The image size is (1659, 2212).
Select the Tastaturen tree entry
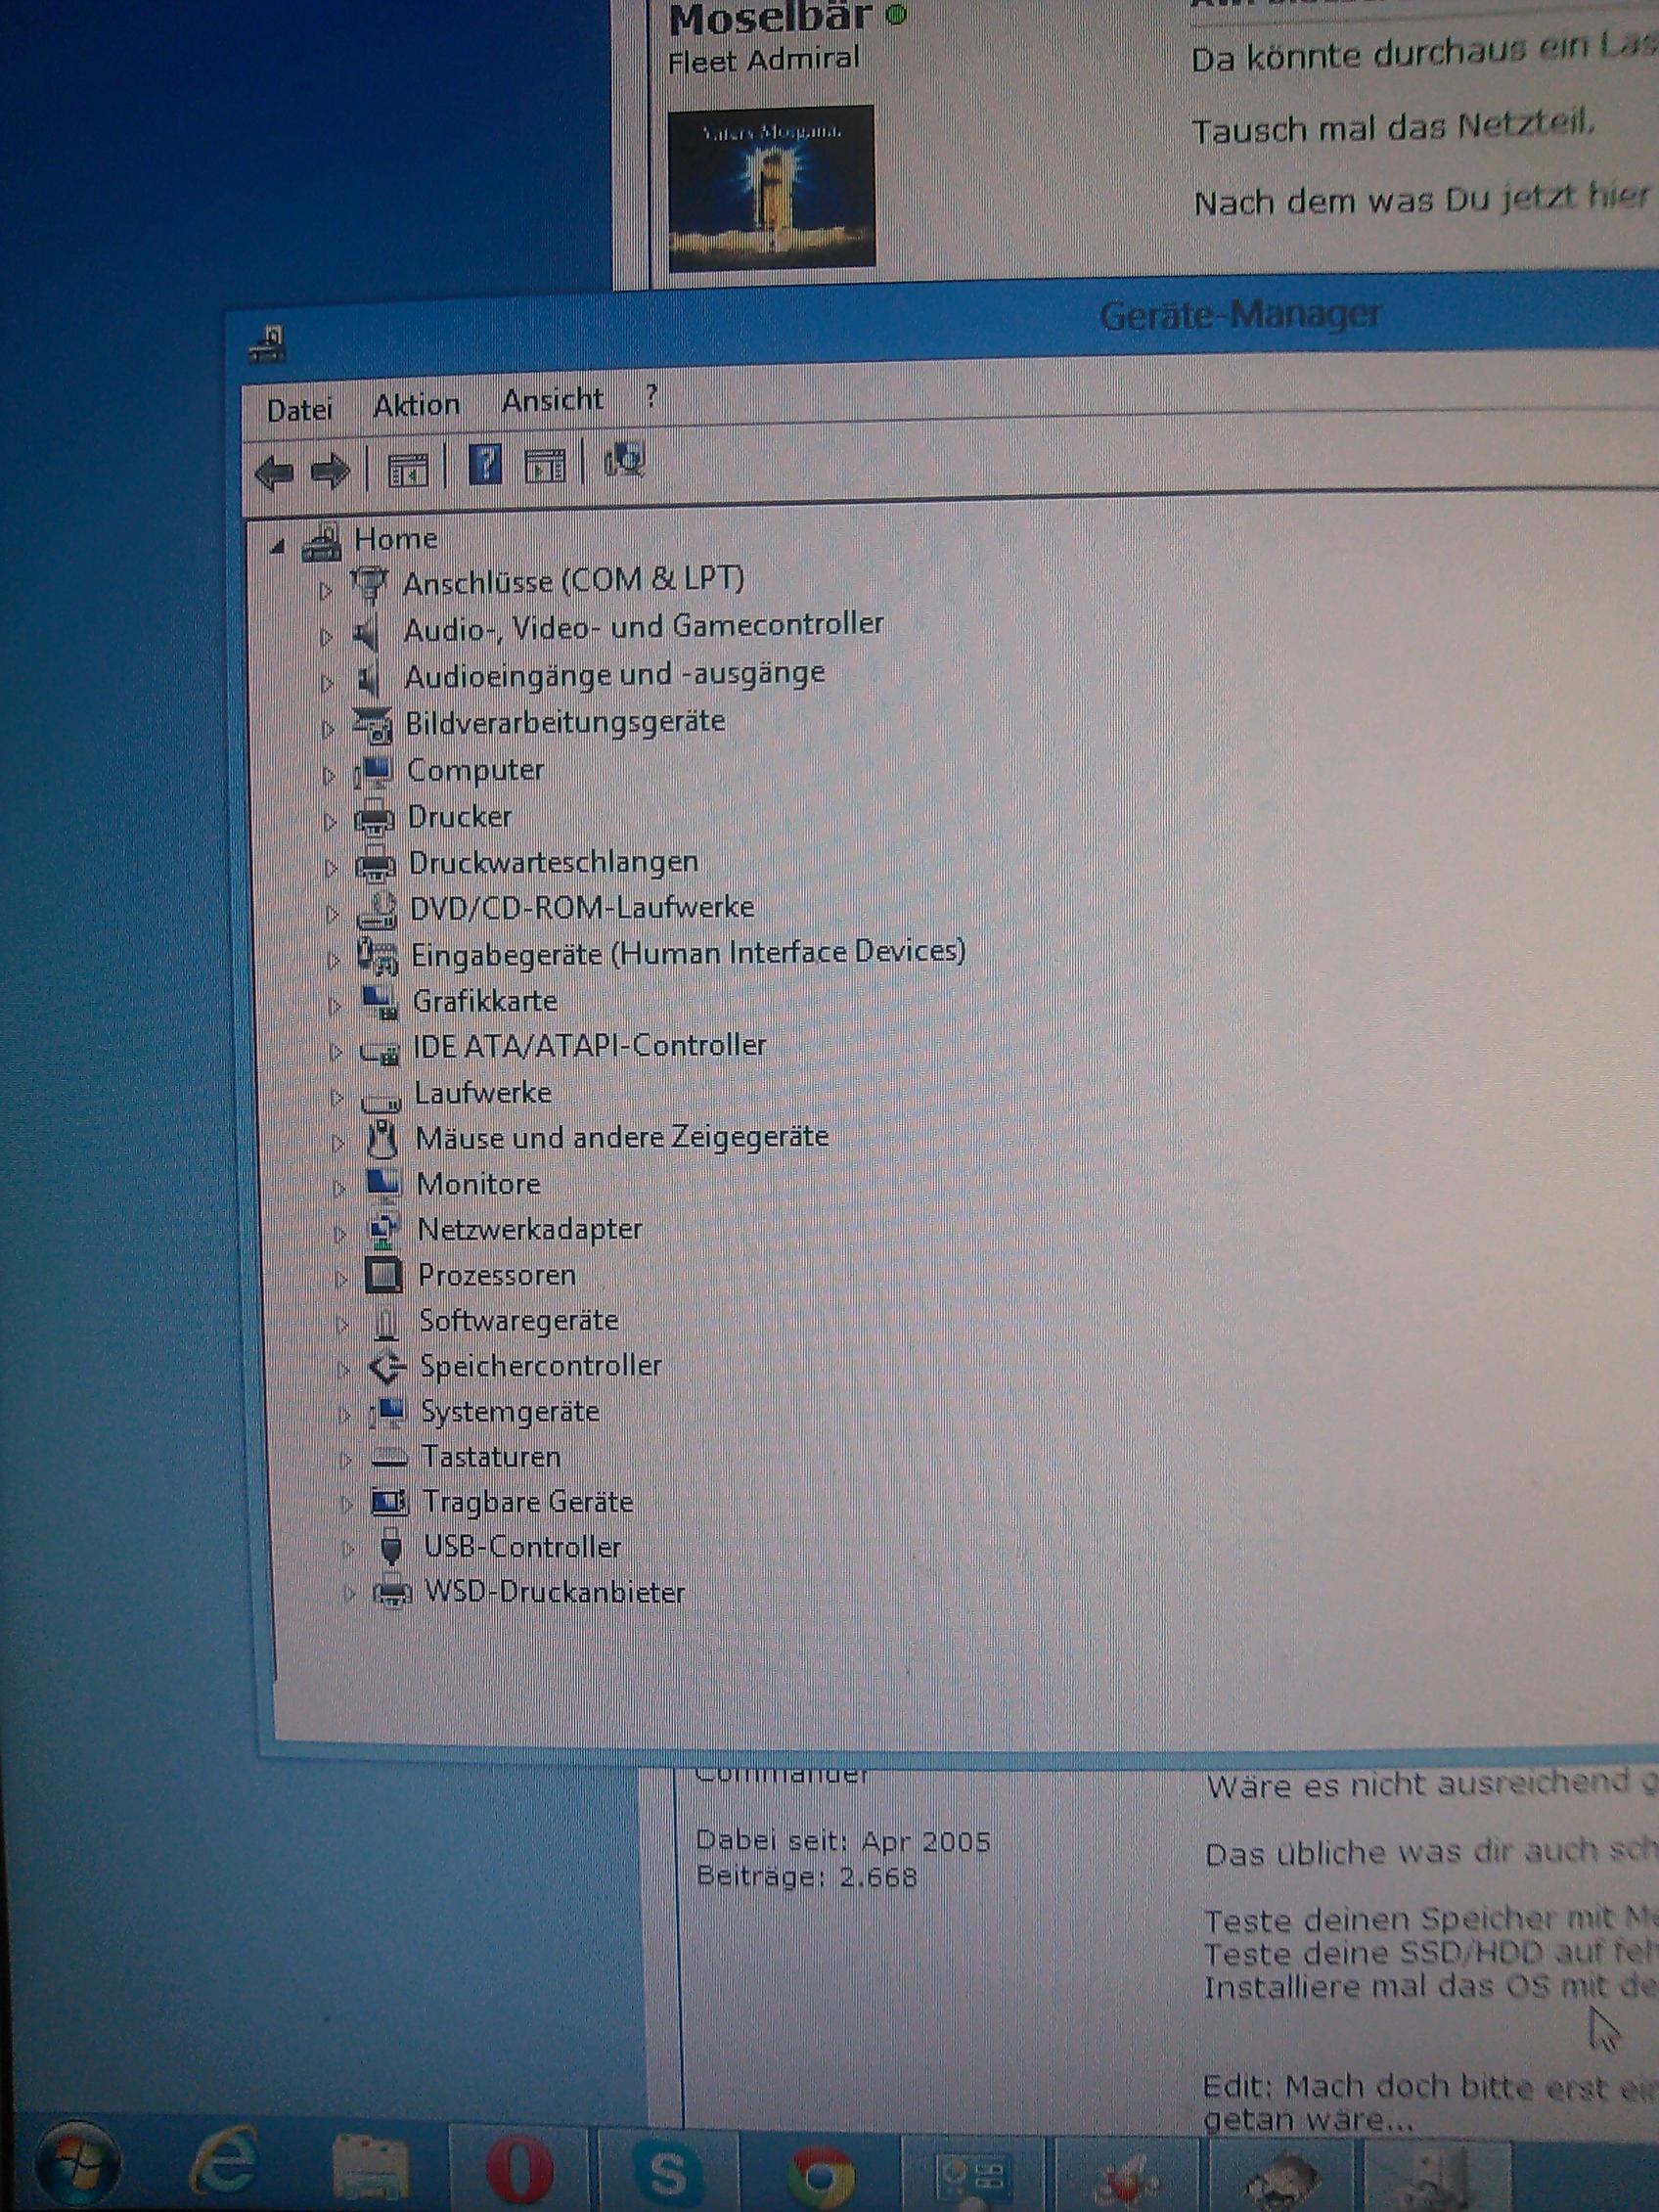491,1457
